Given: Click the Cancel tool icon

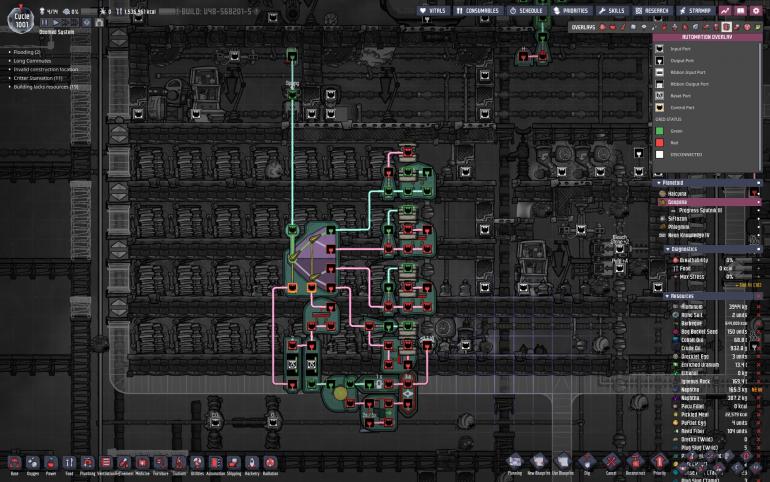Looking at the screenshot, I should pyautogui.click(x=610, y=462).
